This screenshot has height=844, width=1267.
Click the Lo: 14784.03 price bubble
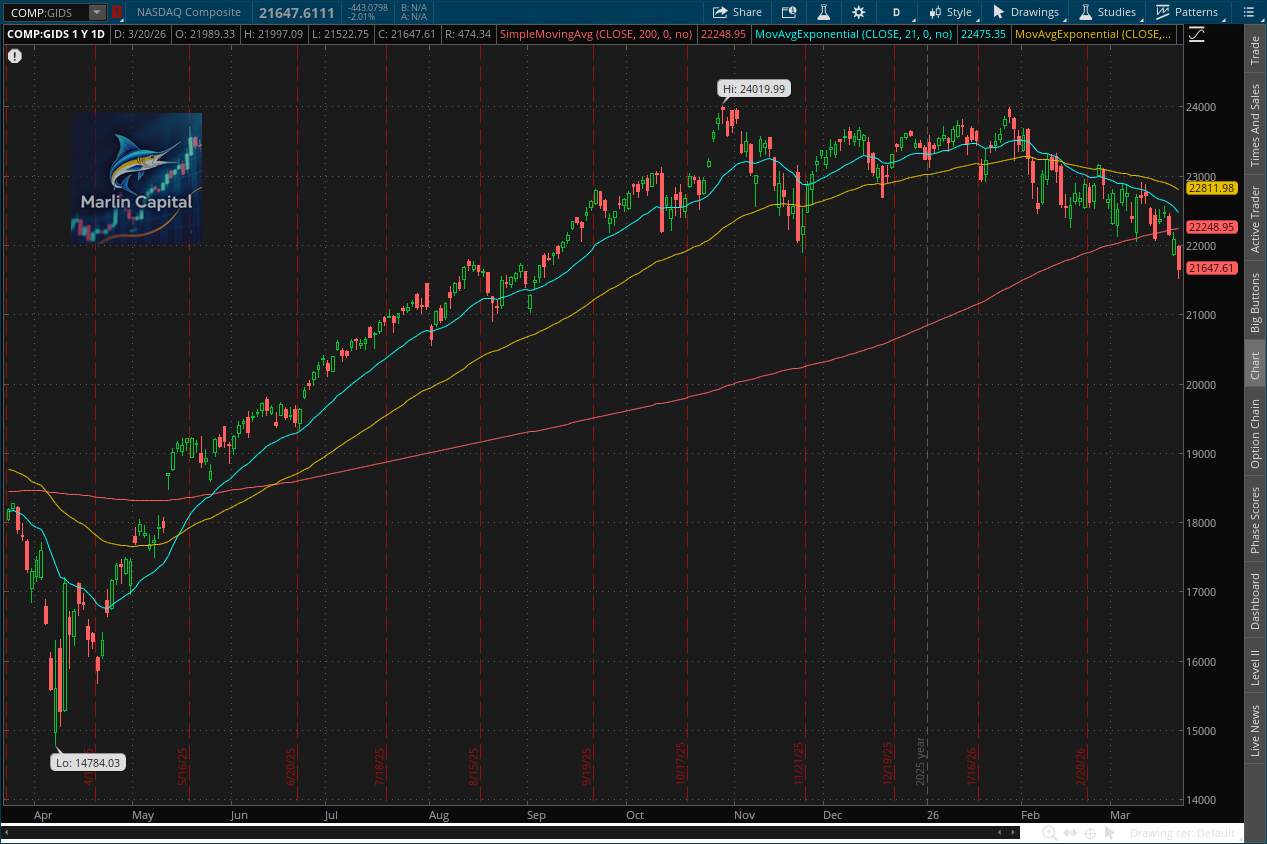click(x=88, y=762)
